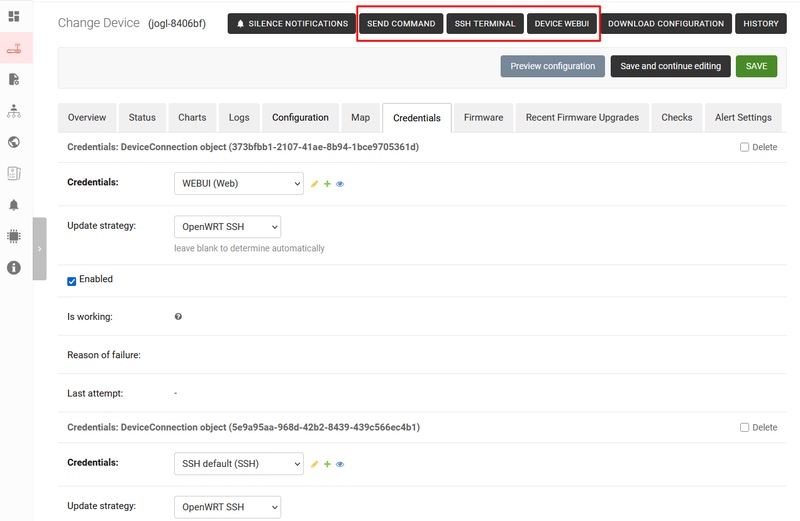Switch to the Alert Settings tab
The image size is (800, 521).
(x=743, y=117)
